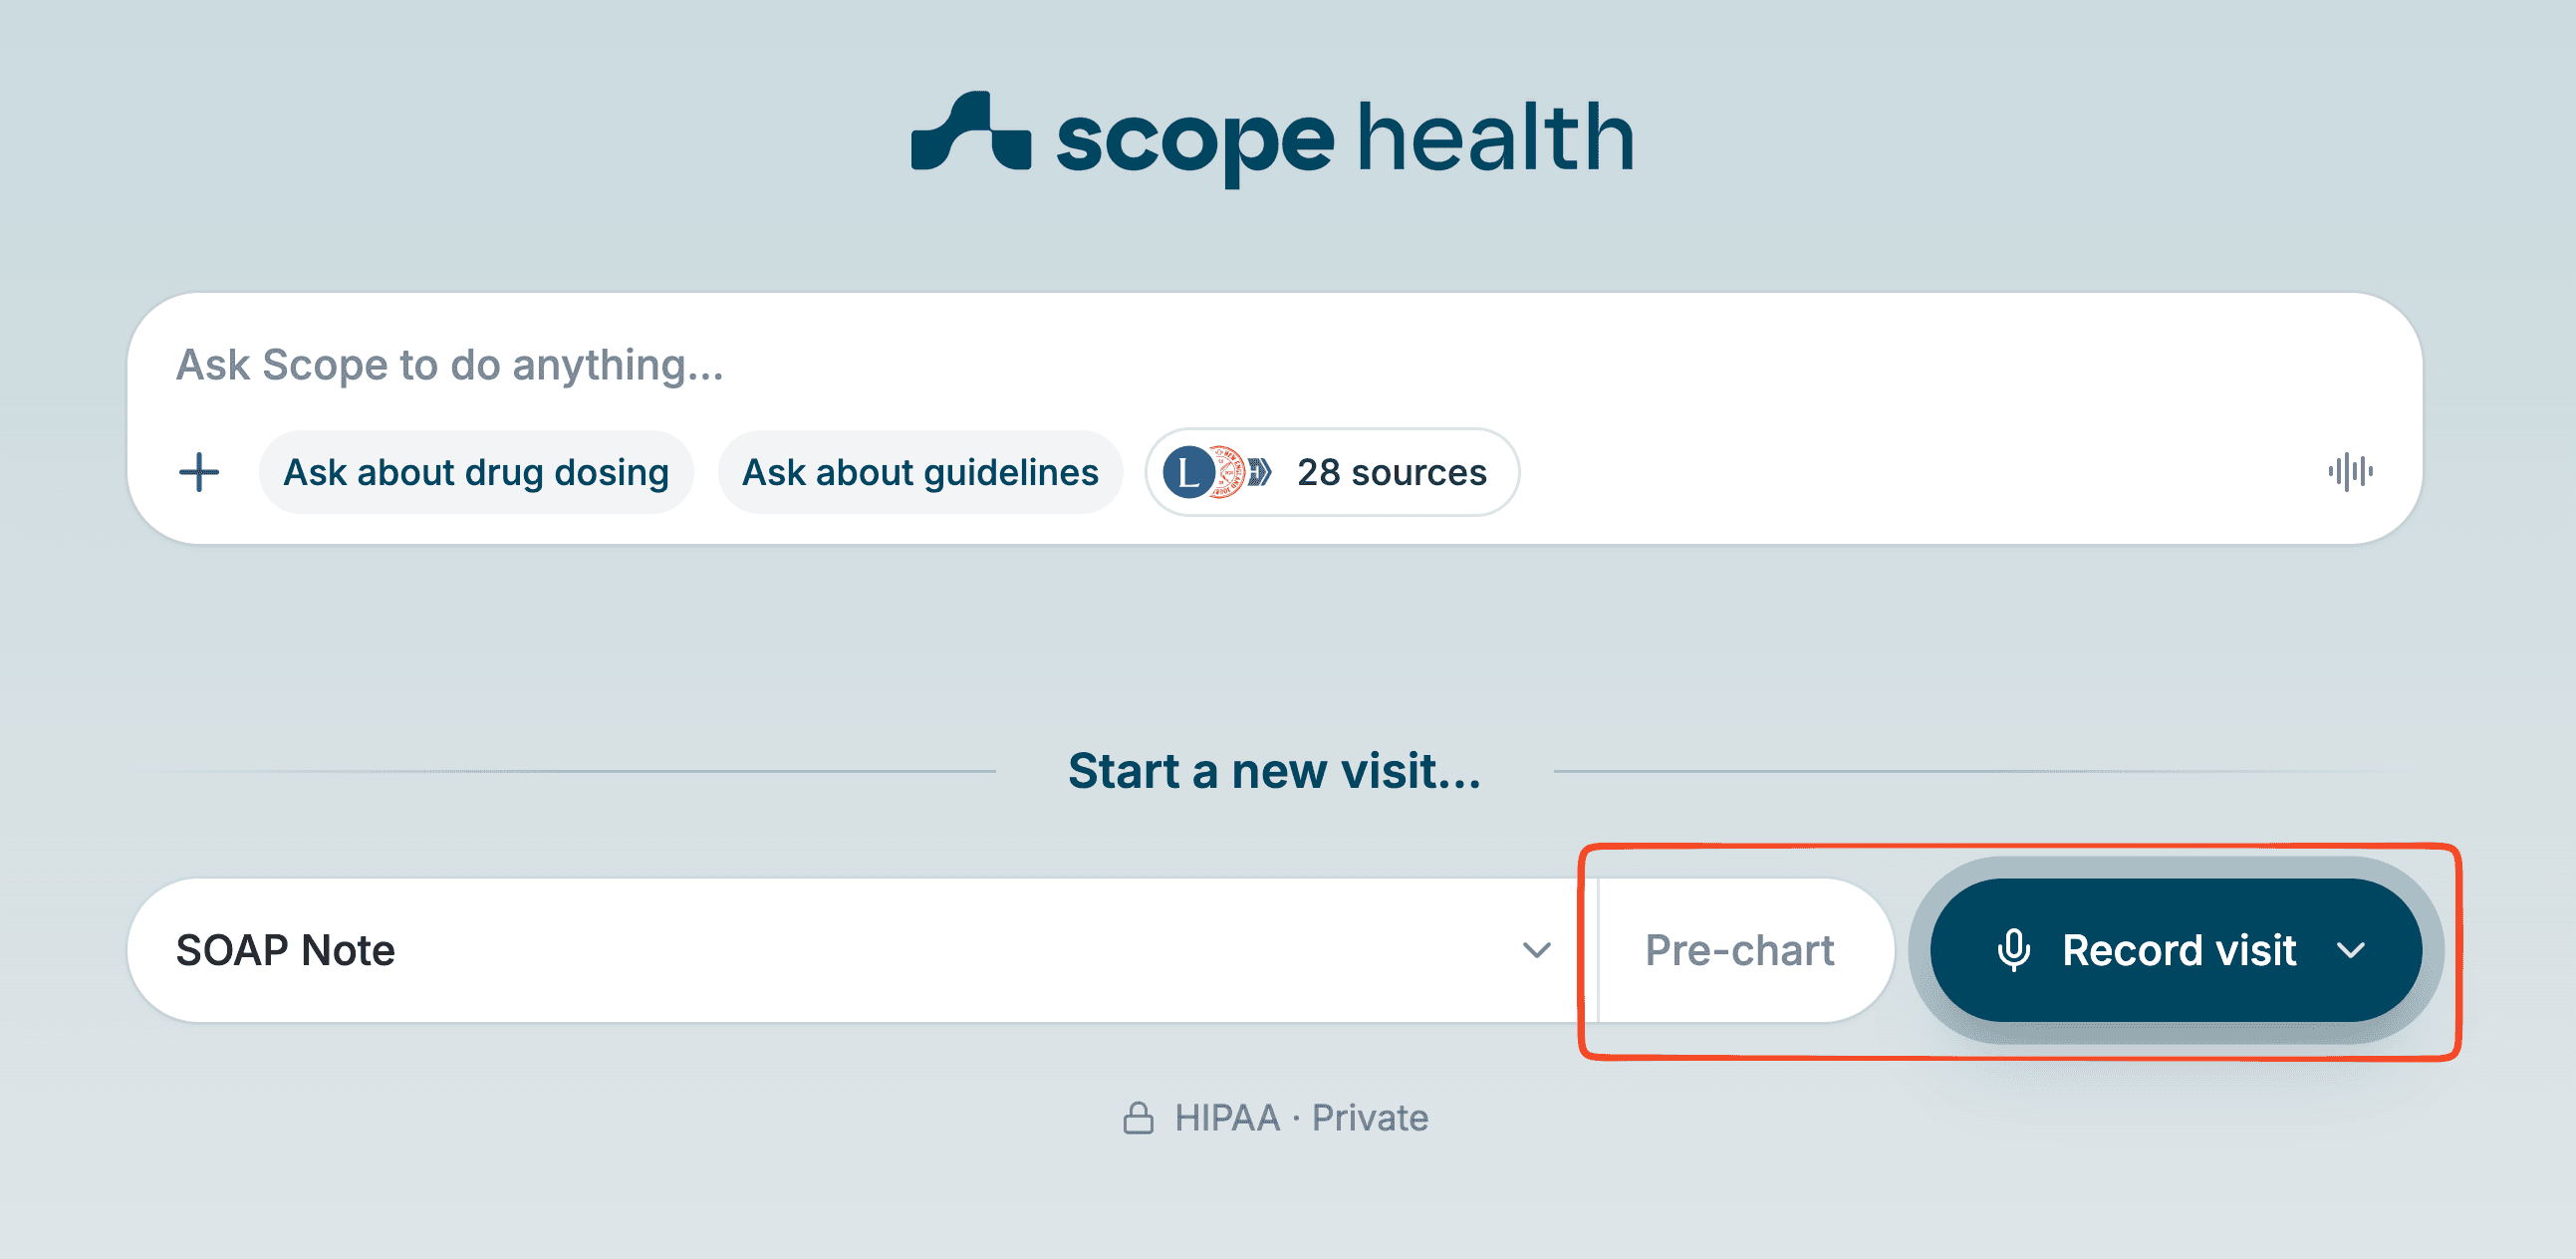Start recording with the Record visit label

(x=2178, y=950)
